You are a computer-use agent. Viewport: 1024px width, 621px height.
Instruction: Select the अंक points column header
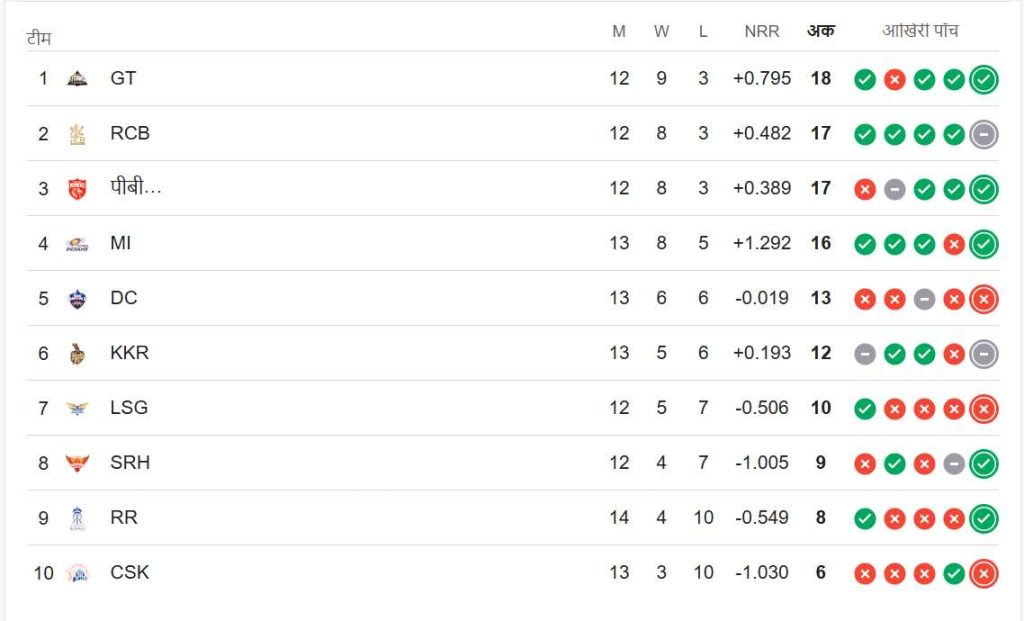(x=821, y=31)
